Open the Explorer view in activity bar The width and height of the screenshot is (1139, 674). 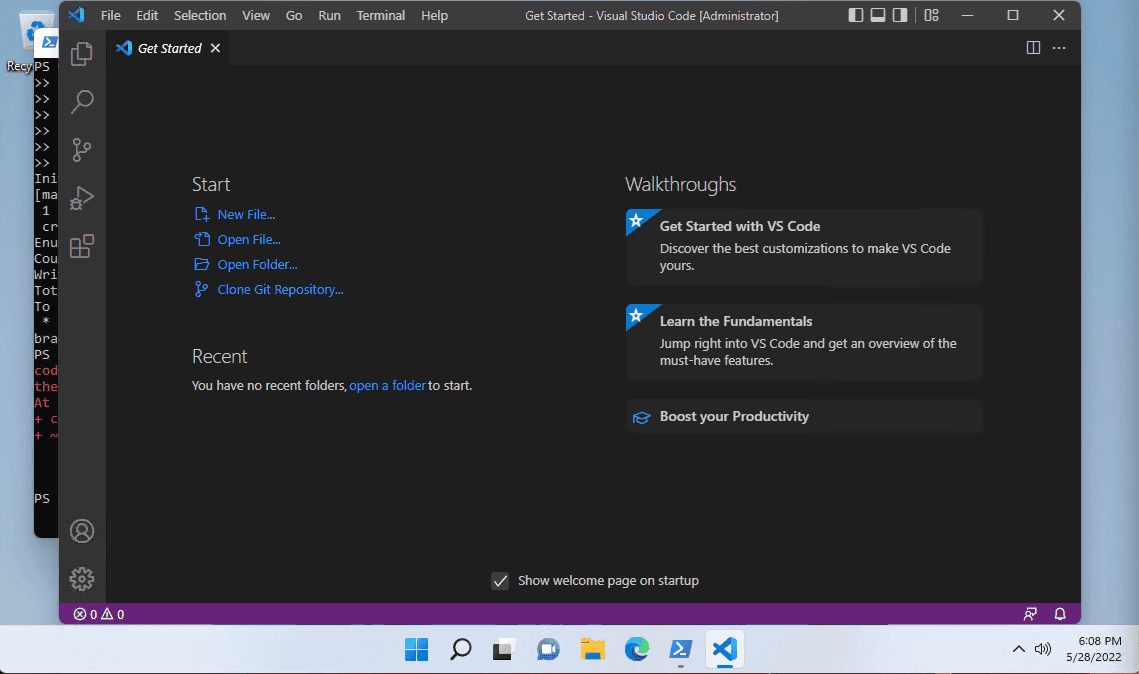coord(82,53)
